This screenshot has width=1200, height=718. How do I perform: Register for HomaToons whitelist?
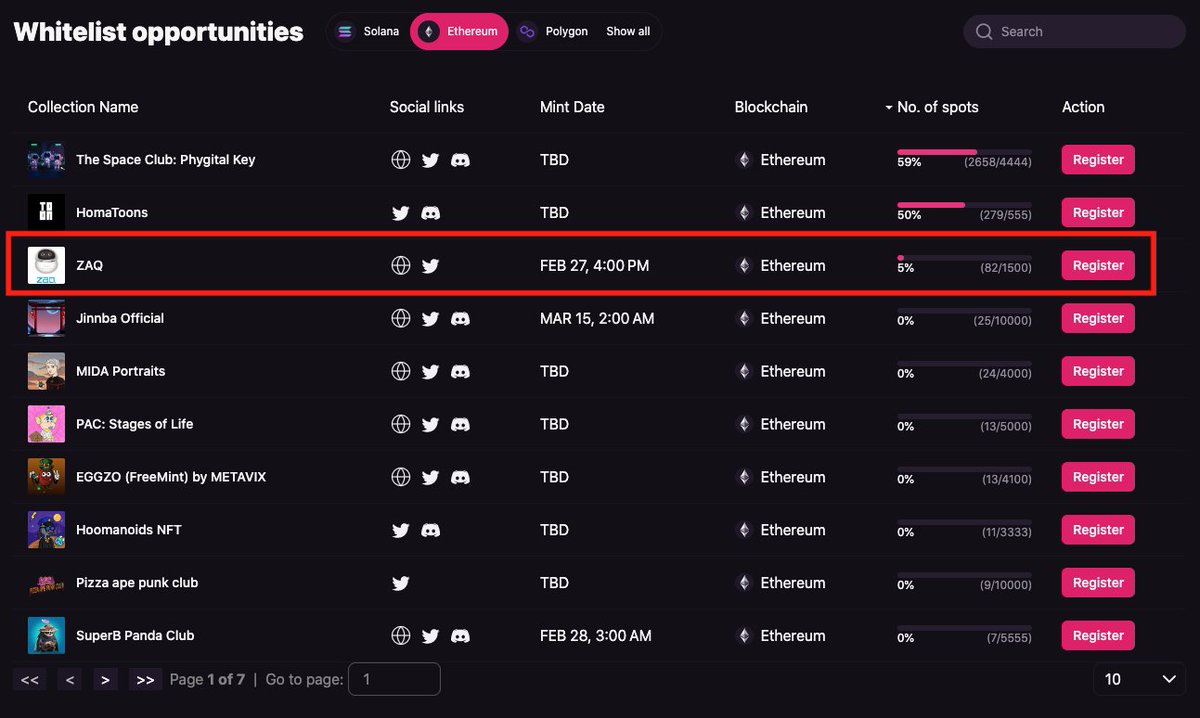tap(1098, 213)
